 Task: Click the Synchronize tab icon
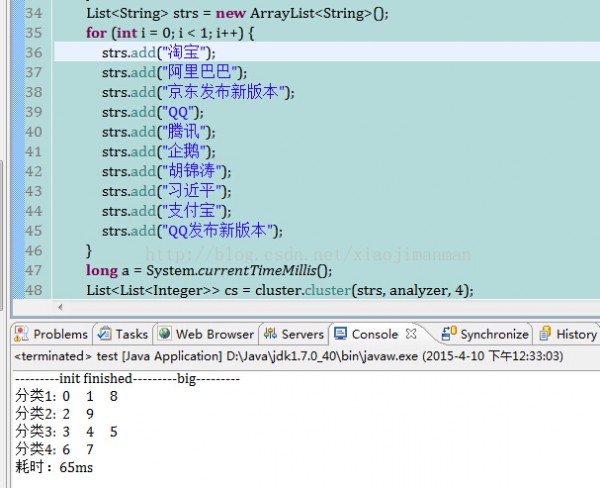click(449, 333)
